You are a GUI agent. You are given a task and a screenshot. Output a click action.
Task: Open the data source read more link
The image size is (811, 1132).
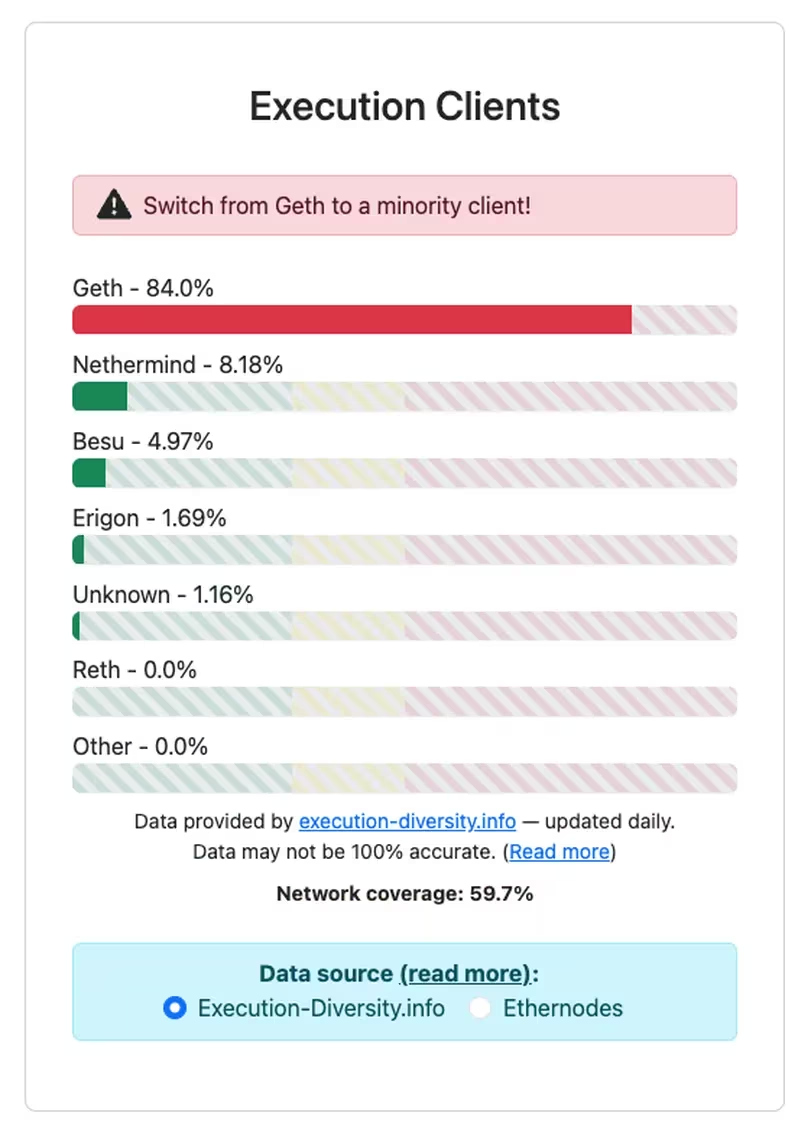(x=464, y=974)
